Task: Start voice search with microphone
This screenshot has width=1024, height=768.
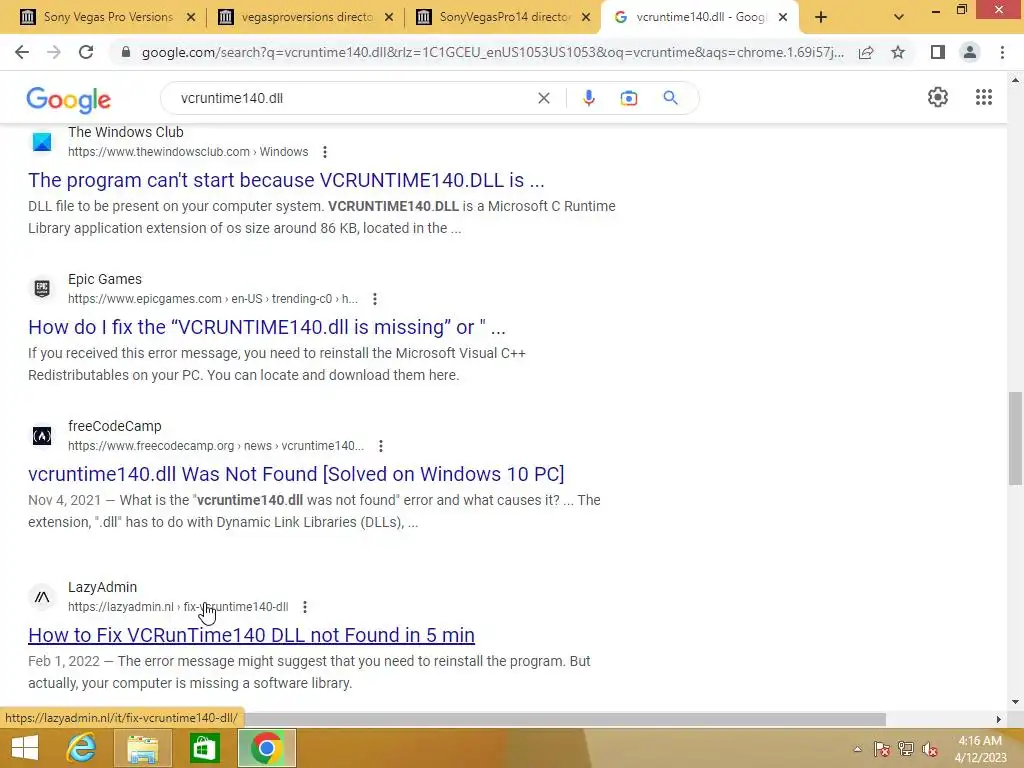Action: (x=588, y=98)
